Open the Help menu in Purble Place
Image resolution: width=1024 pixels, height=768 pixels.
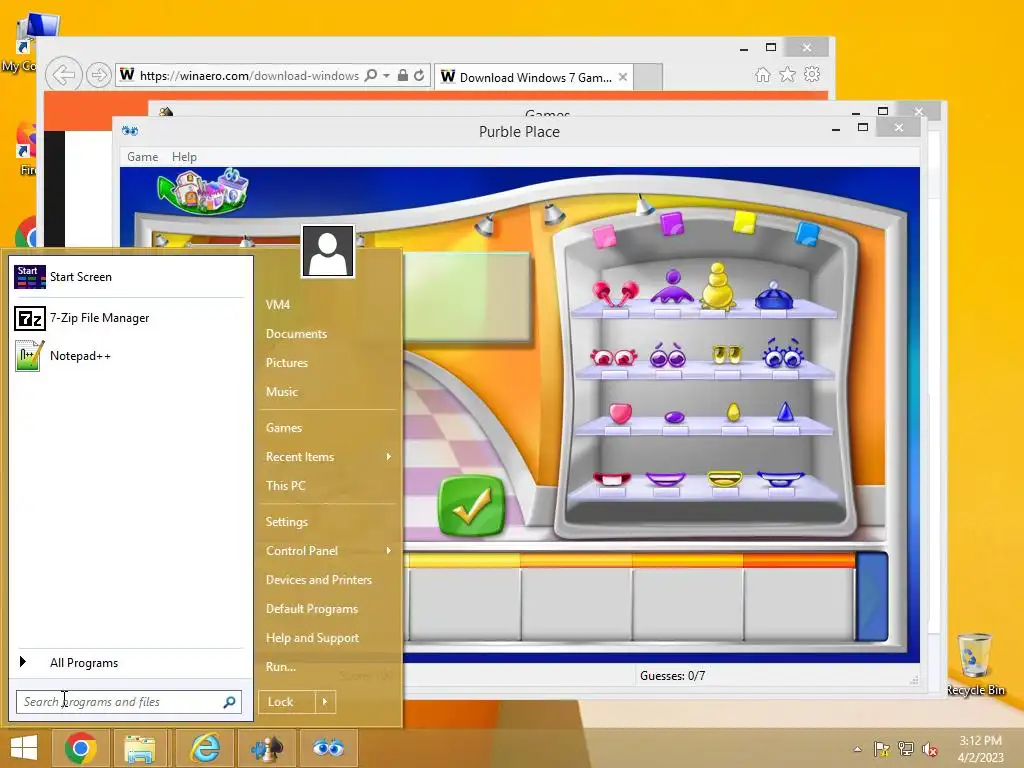click(x=184, y=157)
